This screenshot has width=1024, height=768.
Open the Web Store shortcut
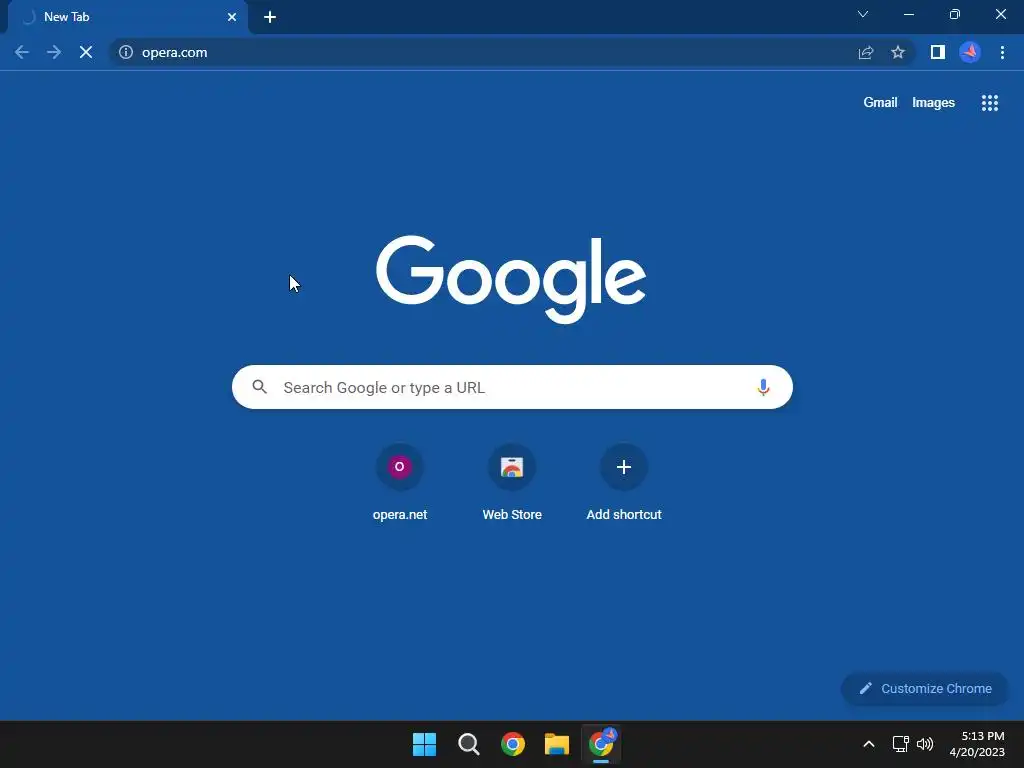coord(512,483)
